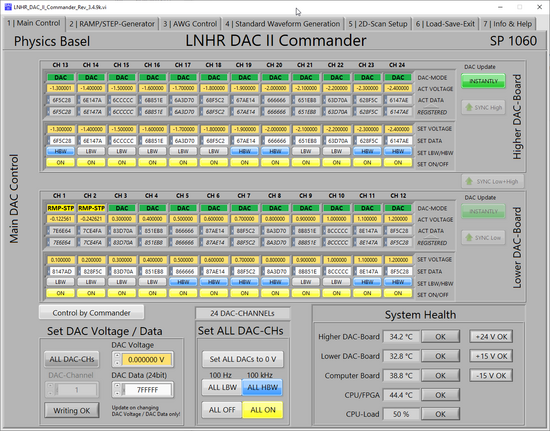
Task: Click Computer Board OK status
Action: (x=440, y=376)
